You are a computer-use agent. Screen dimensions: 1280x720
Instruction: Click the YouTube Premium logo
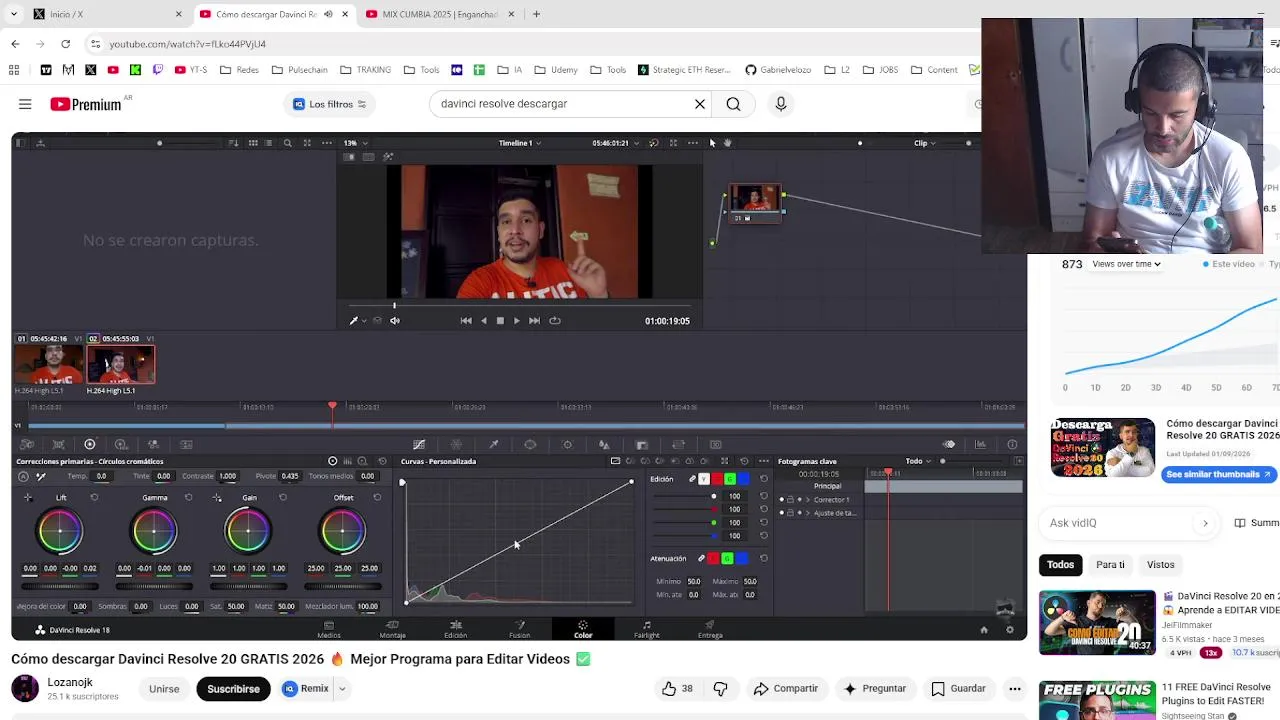pos(86,104)
